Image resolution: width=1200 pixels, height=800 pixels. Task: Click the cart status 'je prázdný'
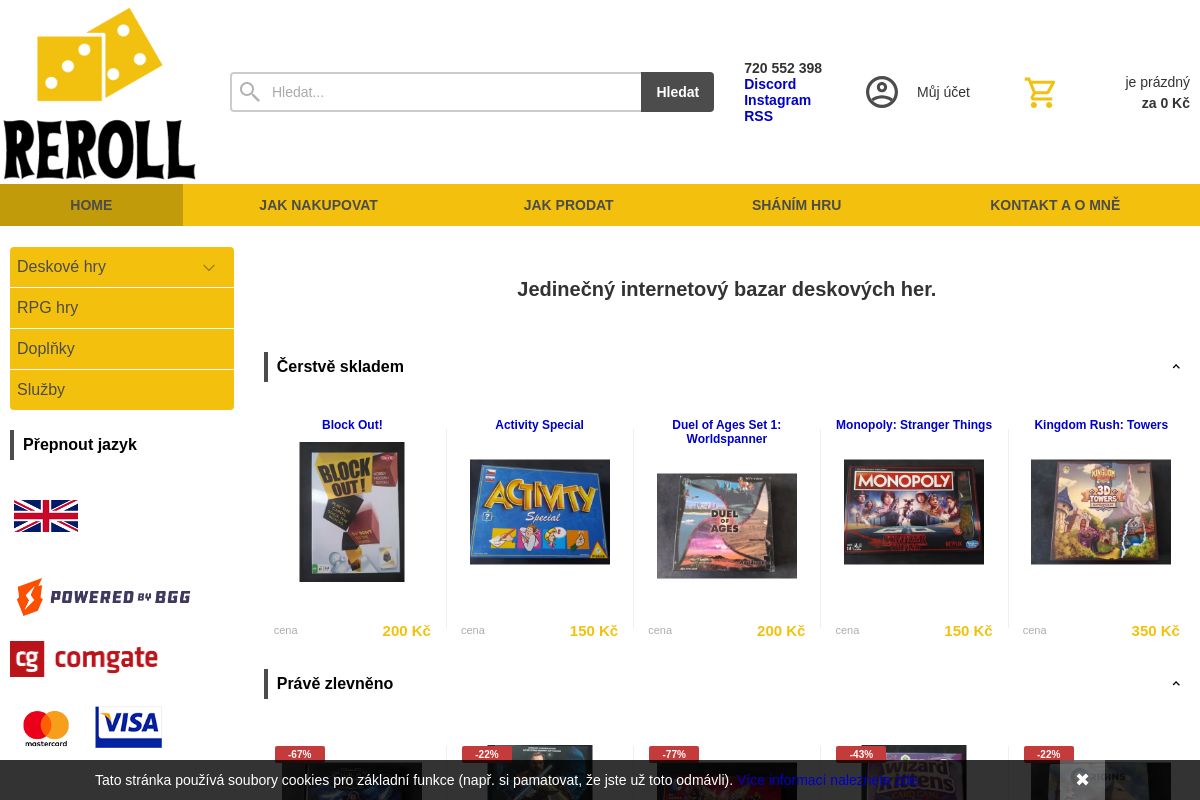(1157, 82)
